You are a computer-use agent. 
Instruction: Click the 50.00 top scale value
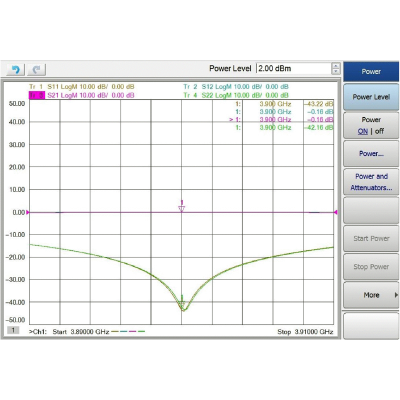pos(17,104)
